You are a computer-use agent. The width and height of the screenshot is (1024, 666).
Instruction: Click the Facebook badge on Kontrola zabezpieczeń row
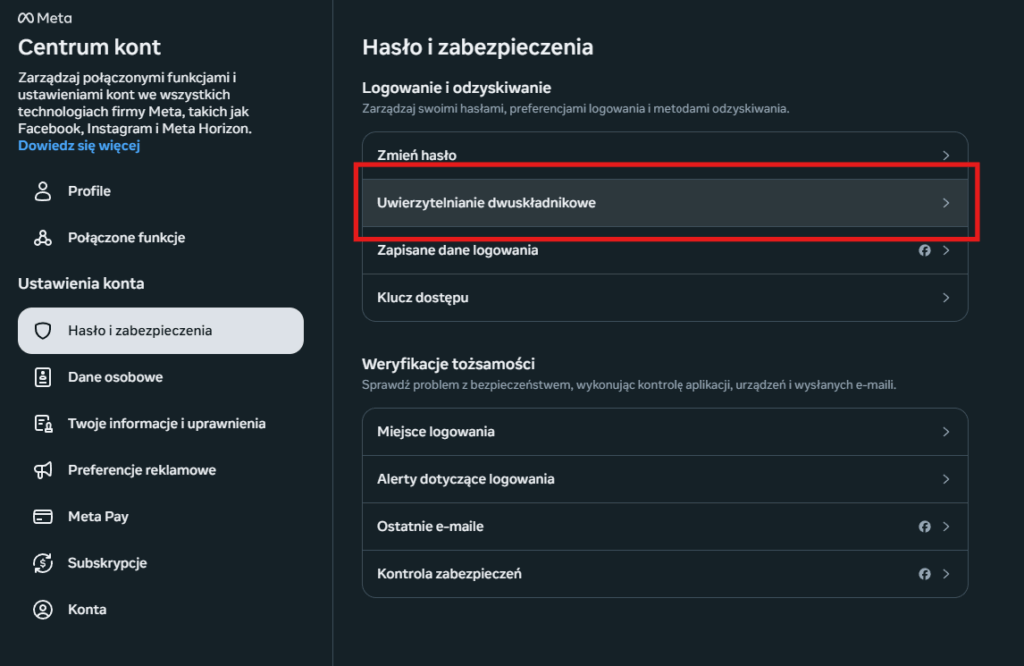pos(925,573)
